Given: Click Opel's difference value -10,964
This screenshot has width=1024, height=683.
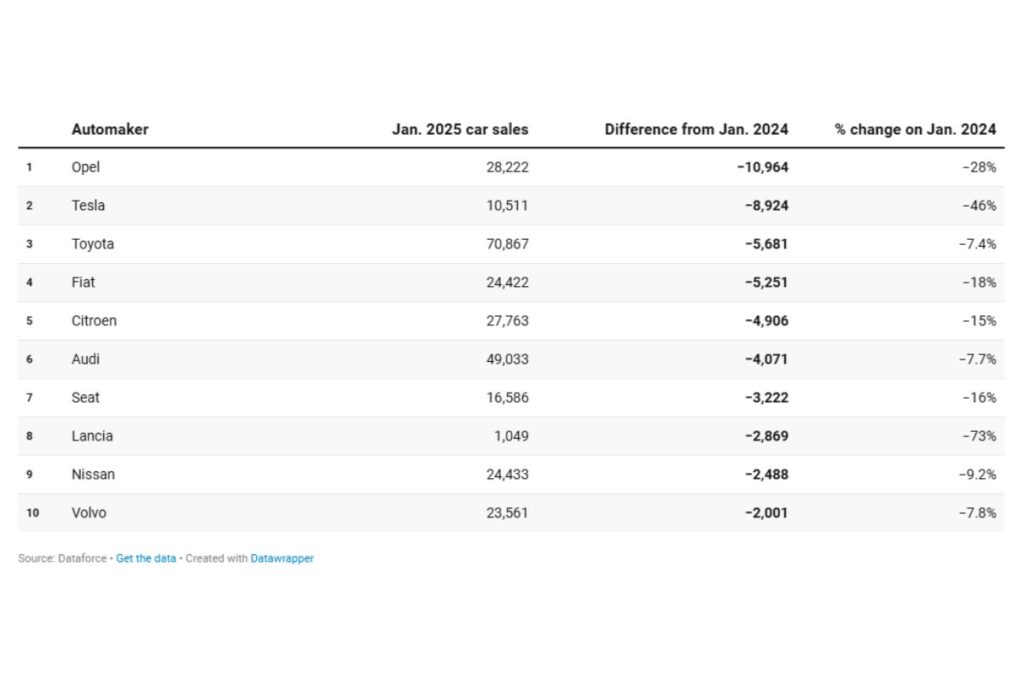Looking at the screenshot, I should tap(763, 167).
